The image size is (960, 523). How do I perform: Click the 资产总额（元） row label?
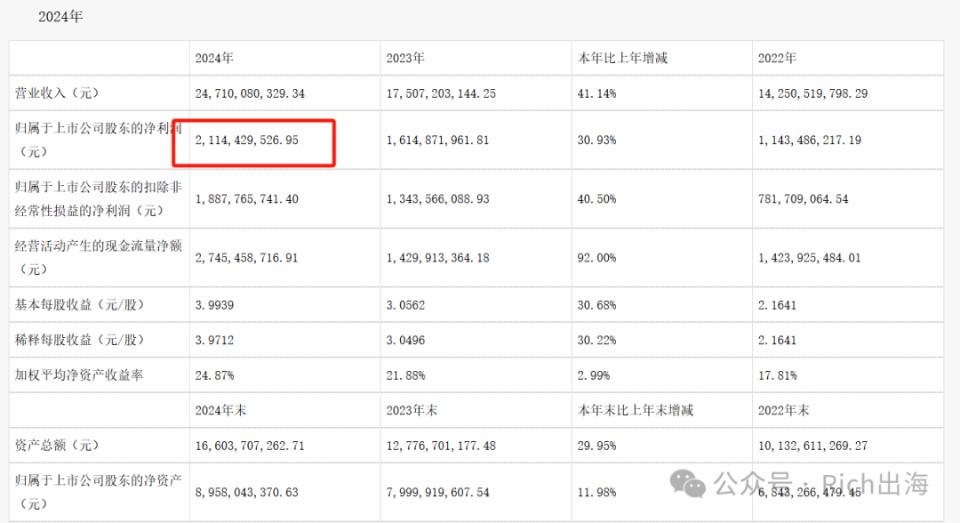click(57, 445)
